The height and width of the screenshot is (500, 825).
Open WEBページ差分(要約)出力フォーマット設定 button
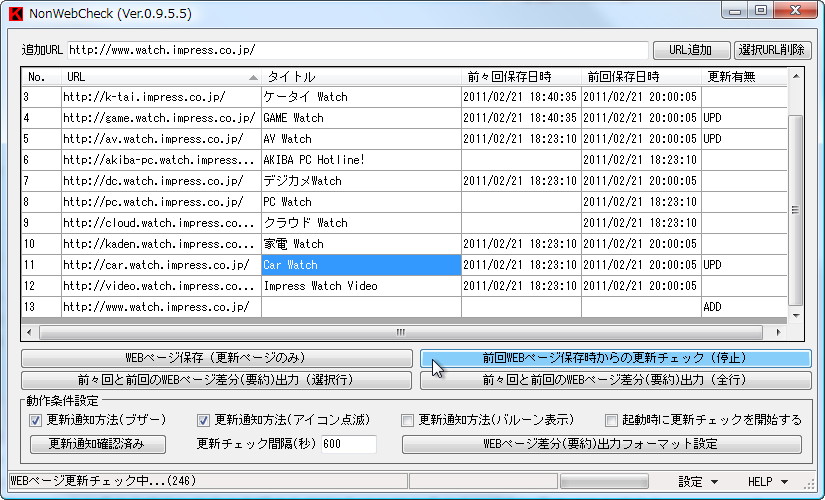[601, 444]
